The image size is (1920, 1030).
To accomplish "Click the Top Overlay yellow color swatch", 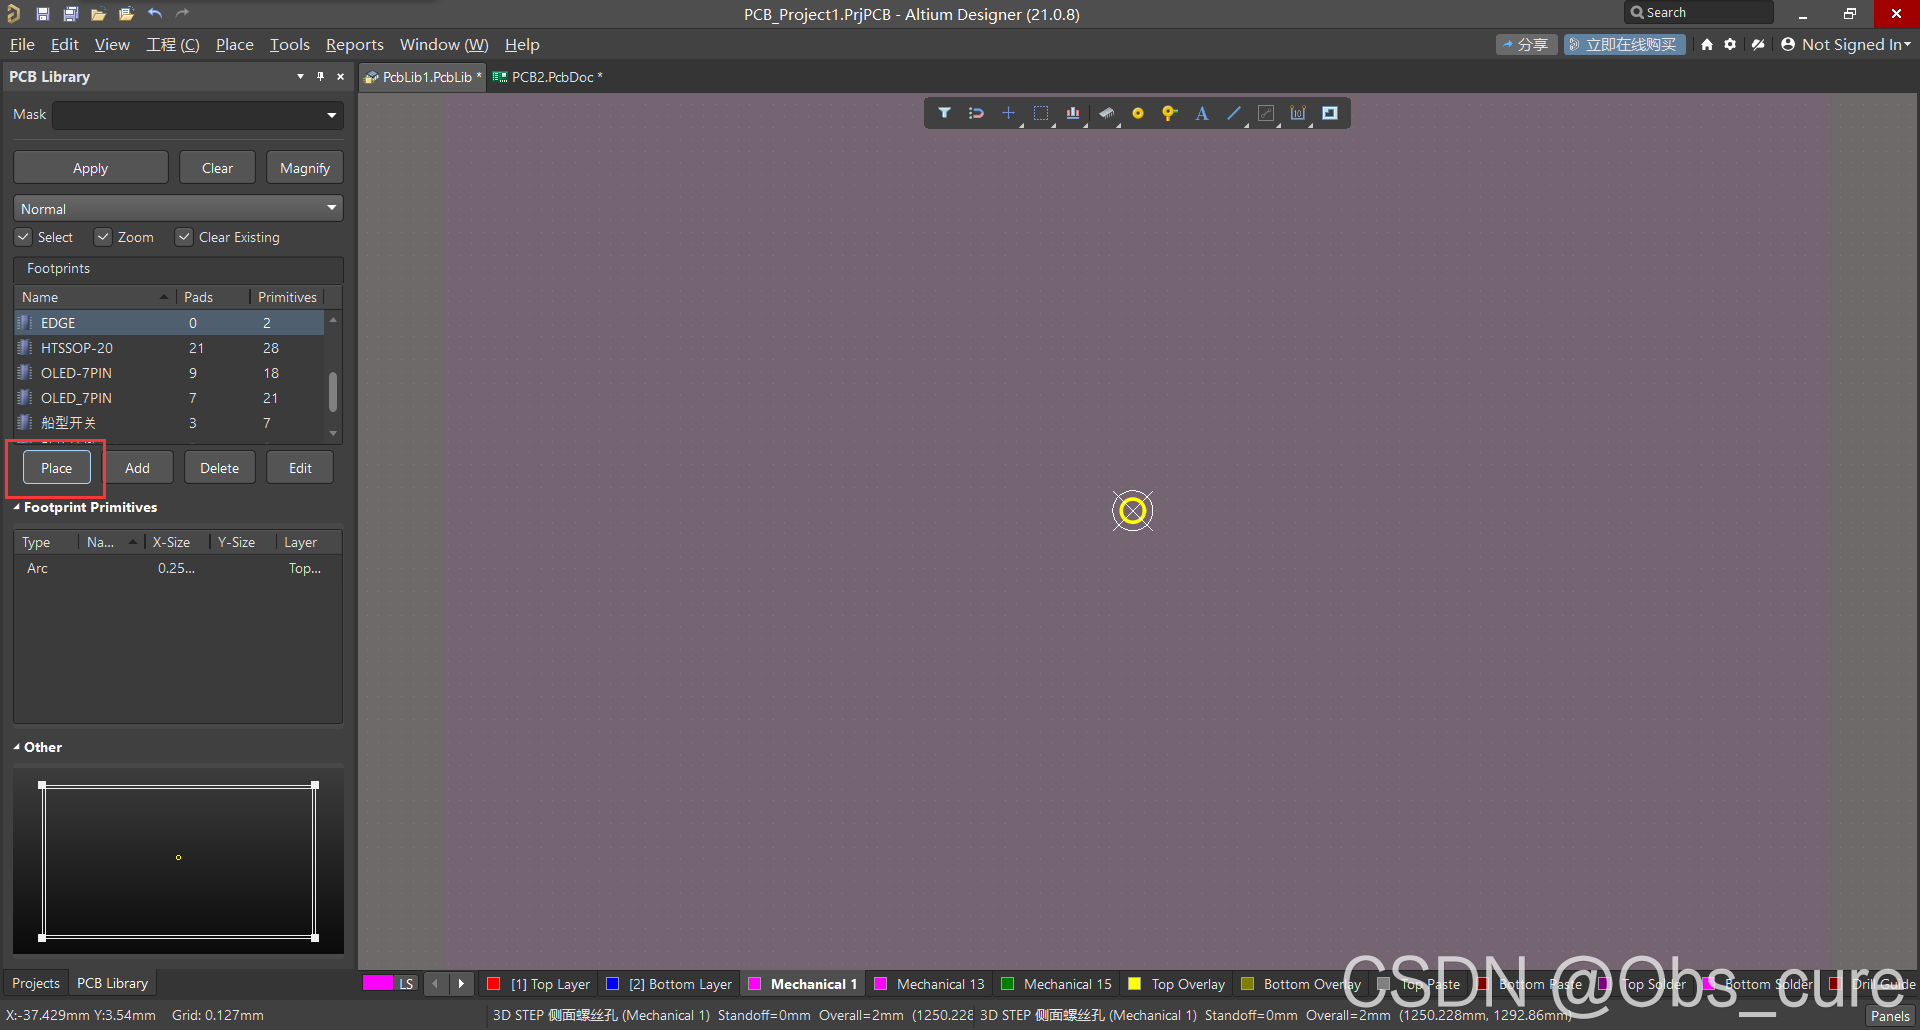I will 1134,984.
